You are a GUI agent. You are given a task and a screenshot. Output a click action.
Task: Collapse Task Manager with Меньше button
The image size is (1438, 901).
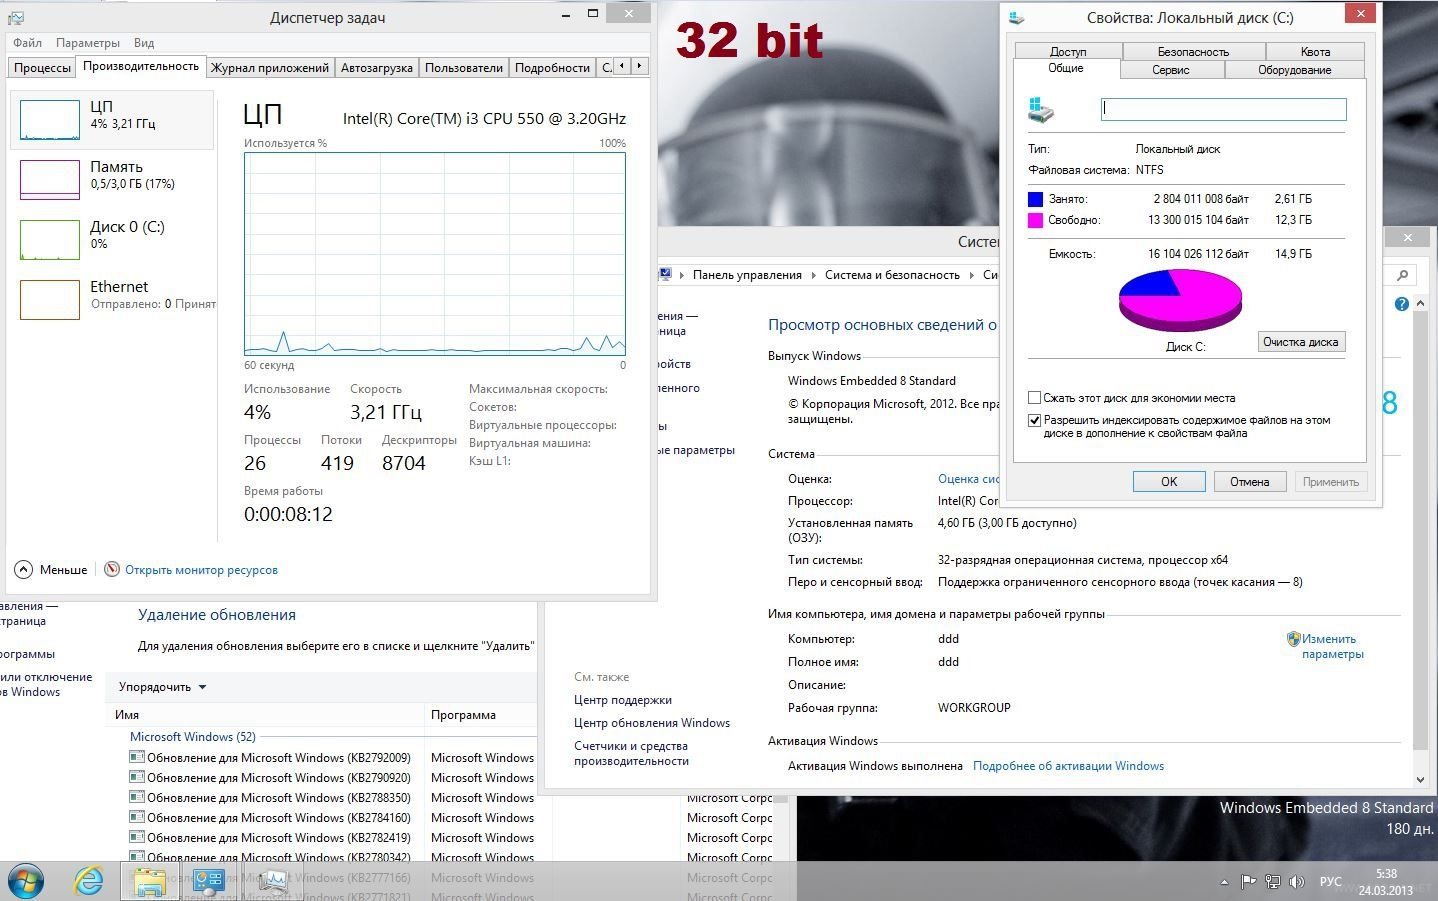tap(51, 570)
